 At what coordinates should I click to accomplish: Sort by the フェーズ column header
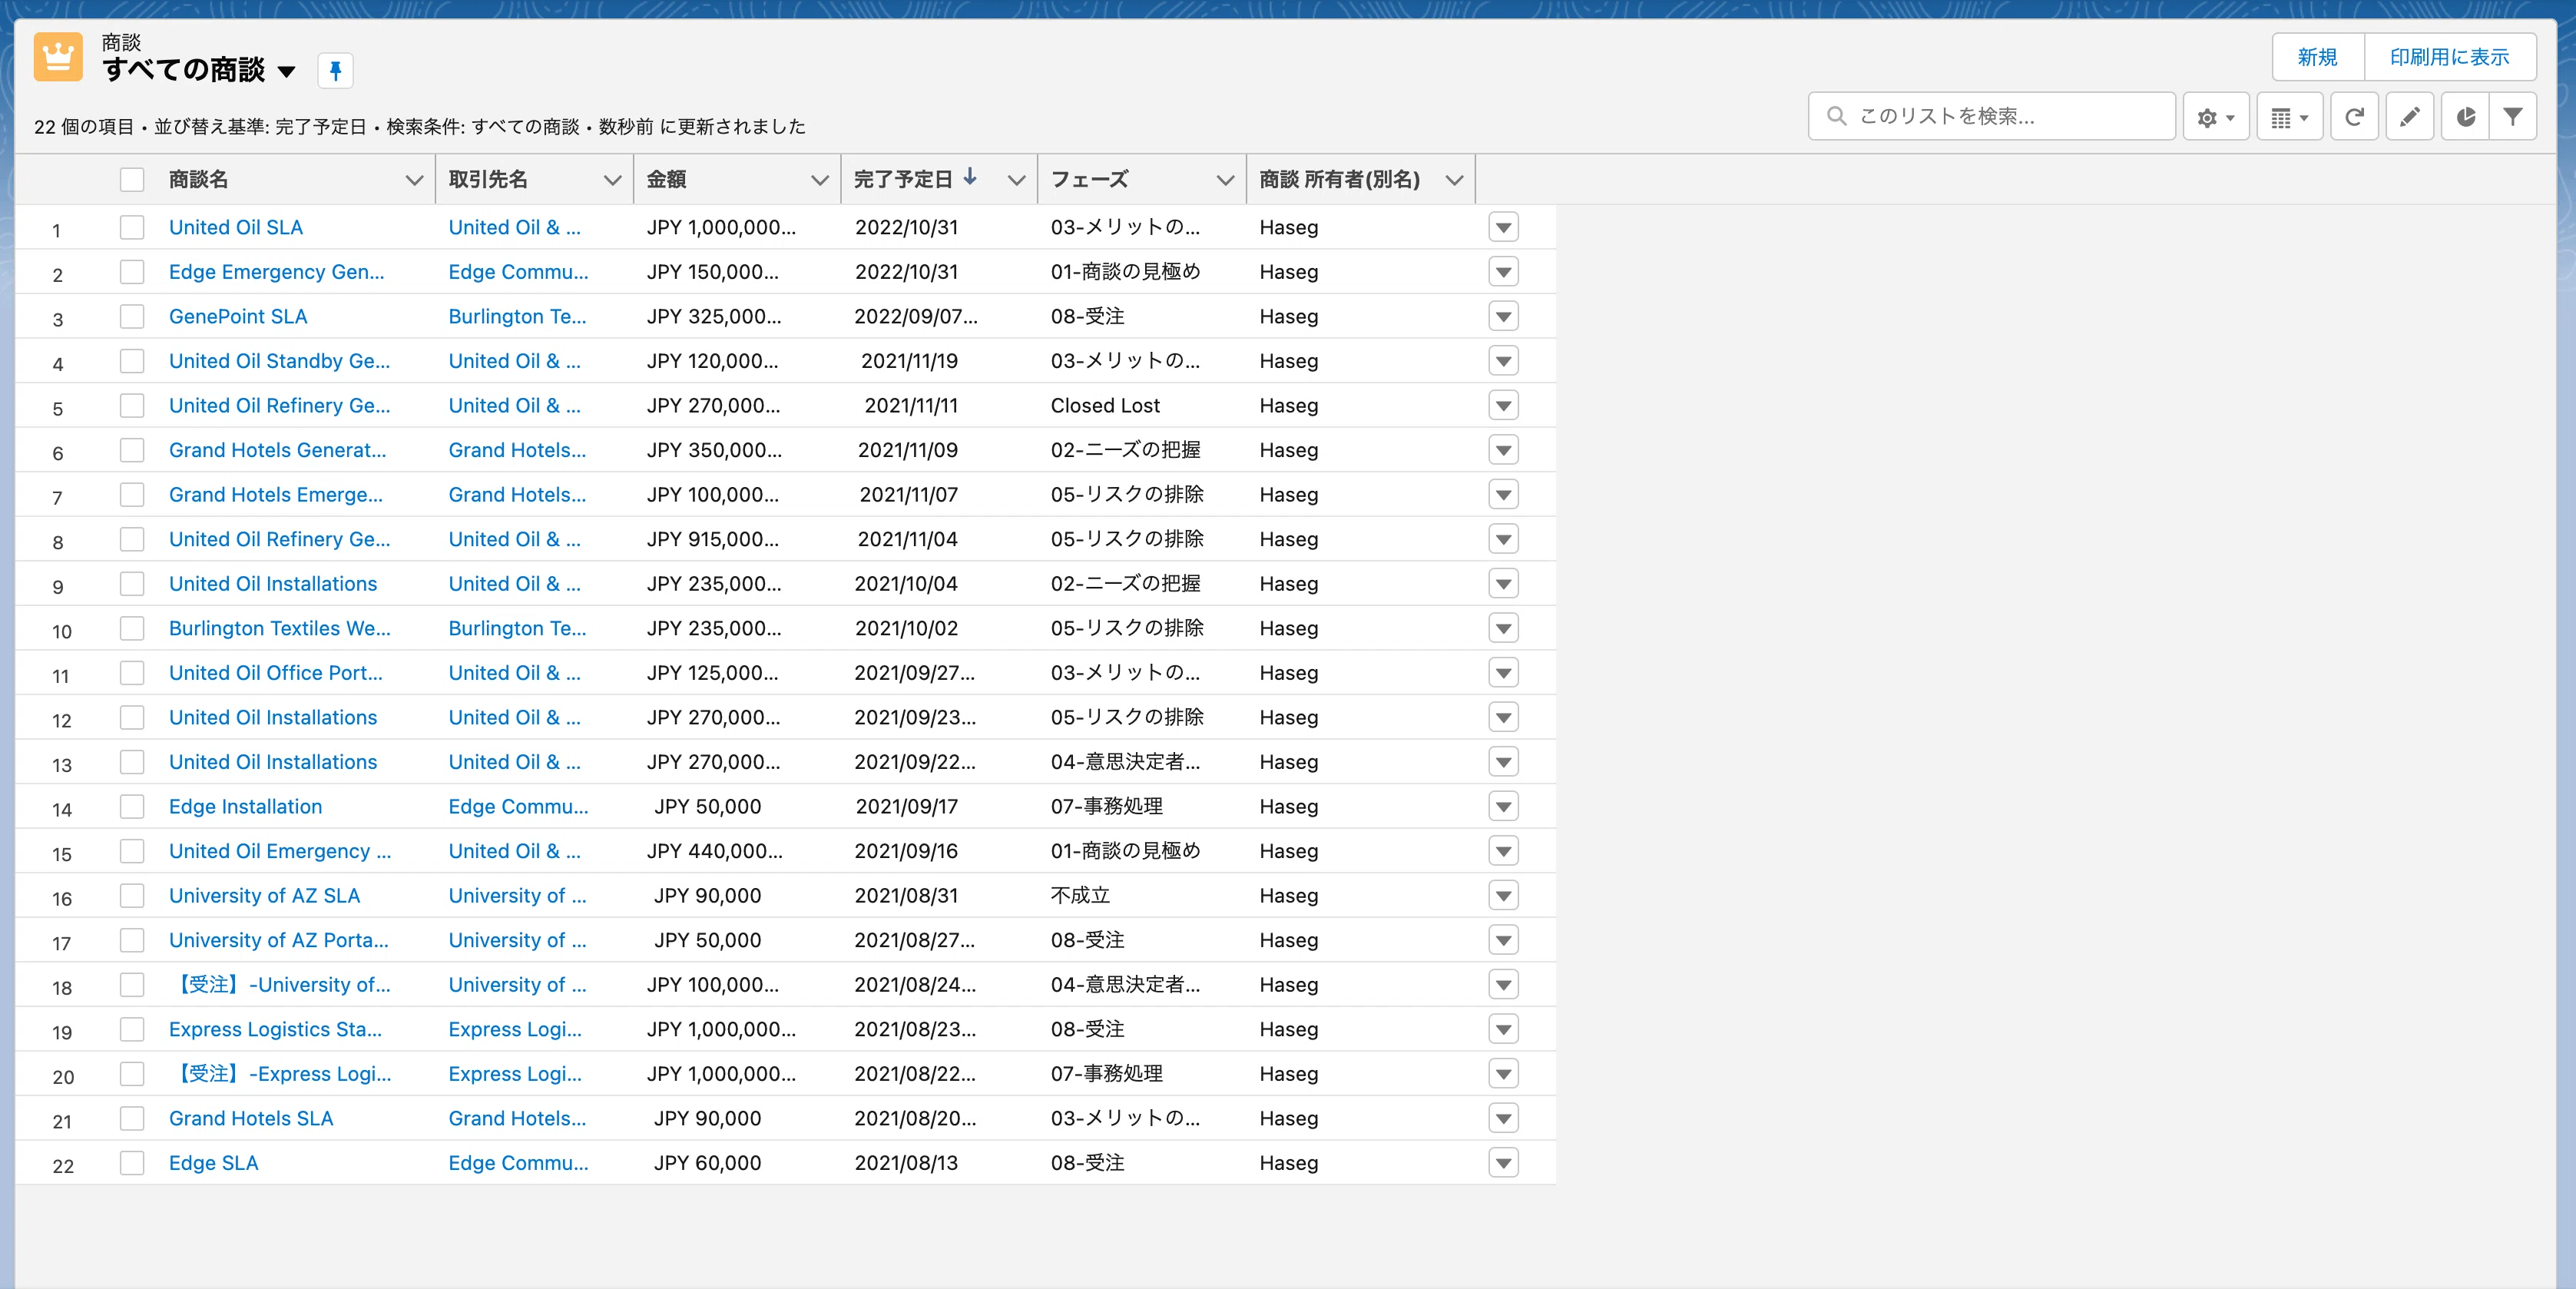(x=1089, y=179)
